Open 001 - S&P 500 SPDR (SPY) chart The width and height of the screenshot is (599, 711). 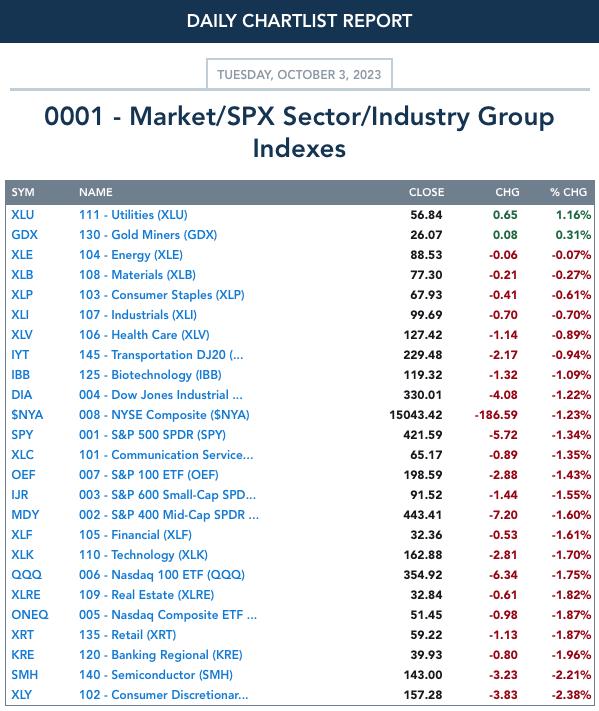point(152,434)
